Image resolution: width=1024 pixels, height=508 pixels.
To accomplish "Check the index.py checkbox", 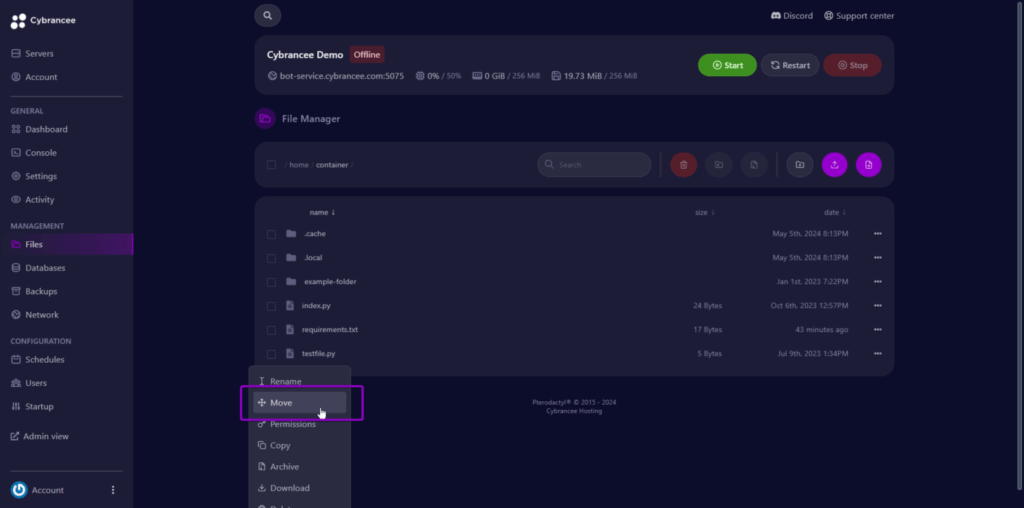I will (x=271, y=306).
